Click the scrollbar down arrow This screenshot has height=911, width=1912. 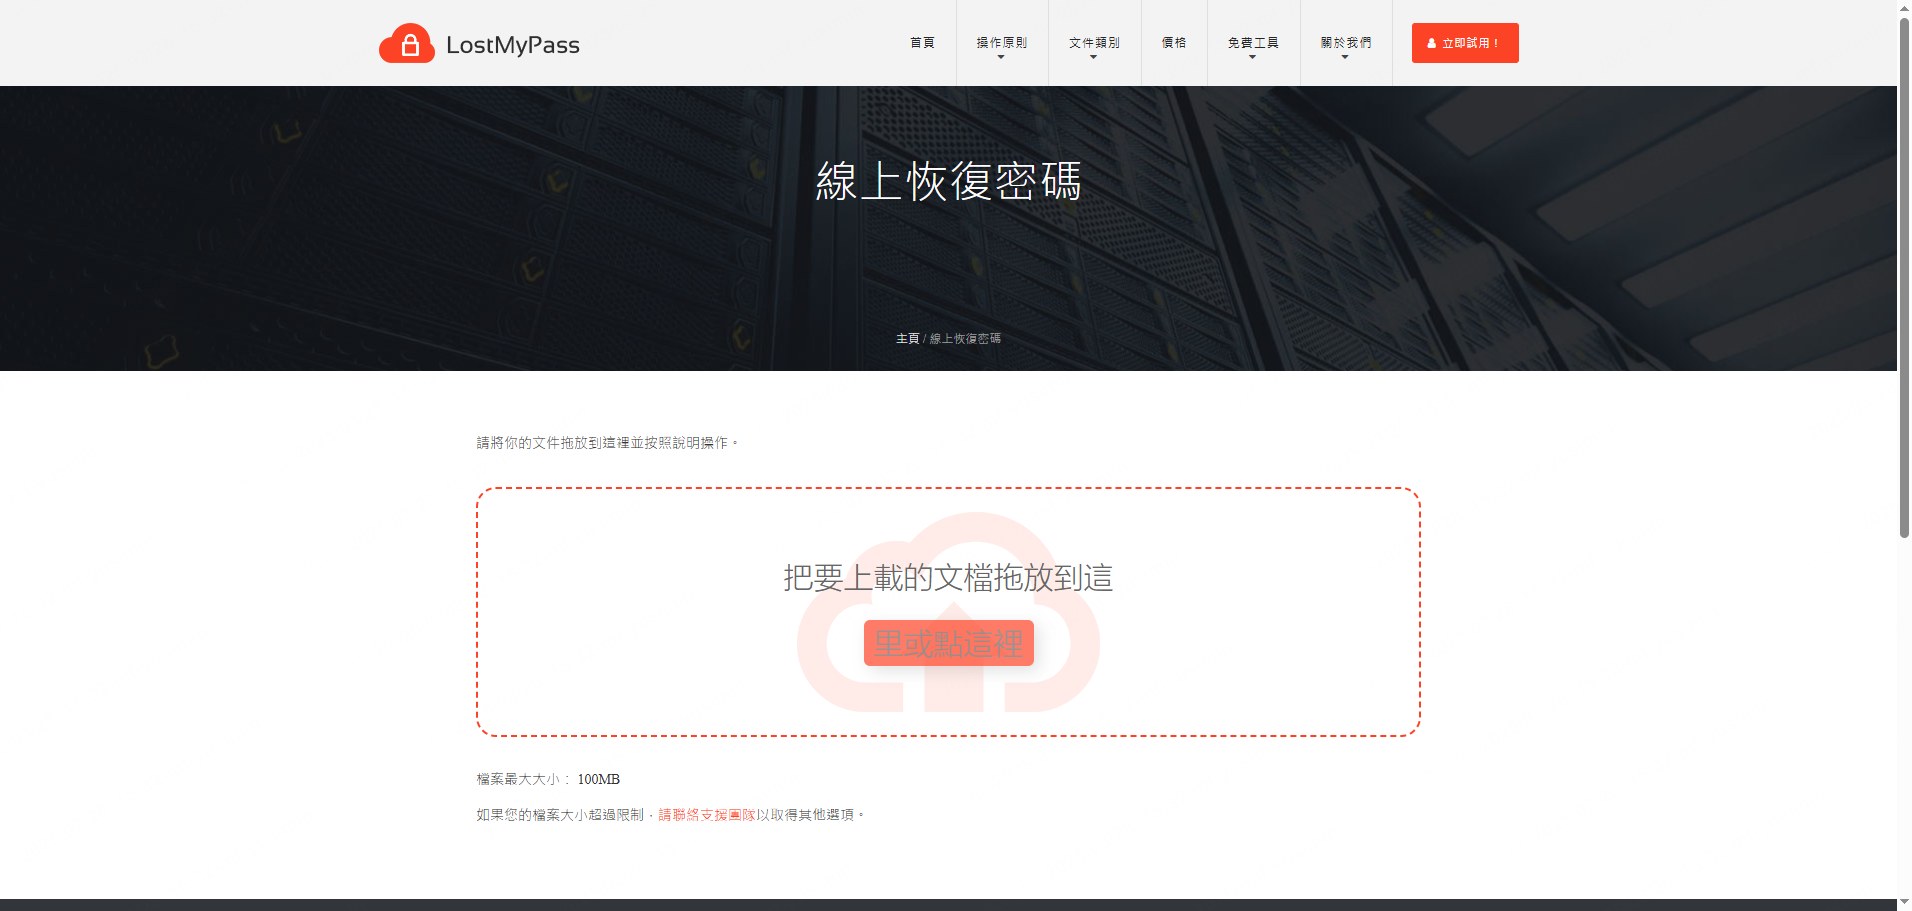[1904, 903]
